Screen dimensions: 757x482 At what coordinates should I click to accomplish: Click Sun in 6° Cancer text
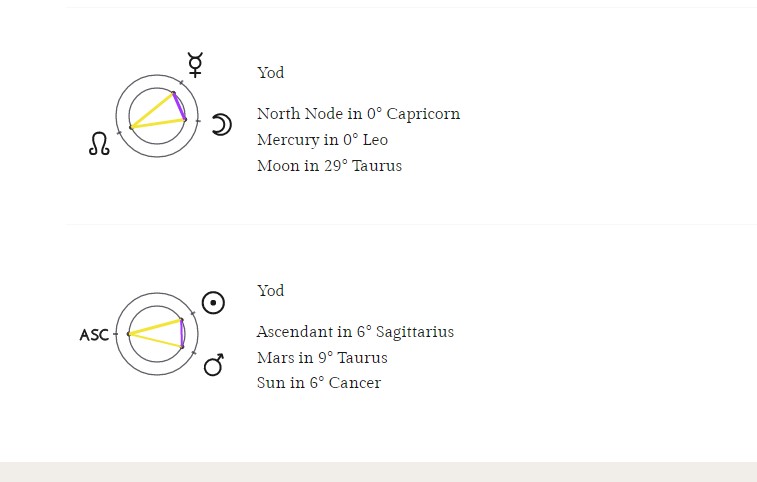tap(319, 383)
